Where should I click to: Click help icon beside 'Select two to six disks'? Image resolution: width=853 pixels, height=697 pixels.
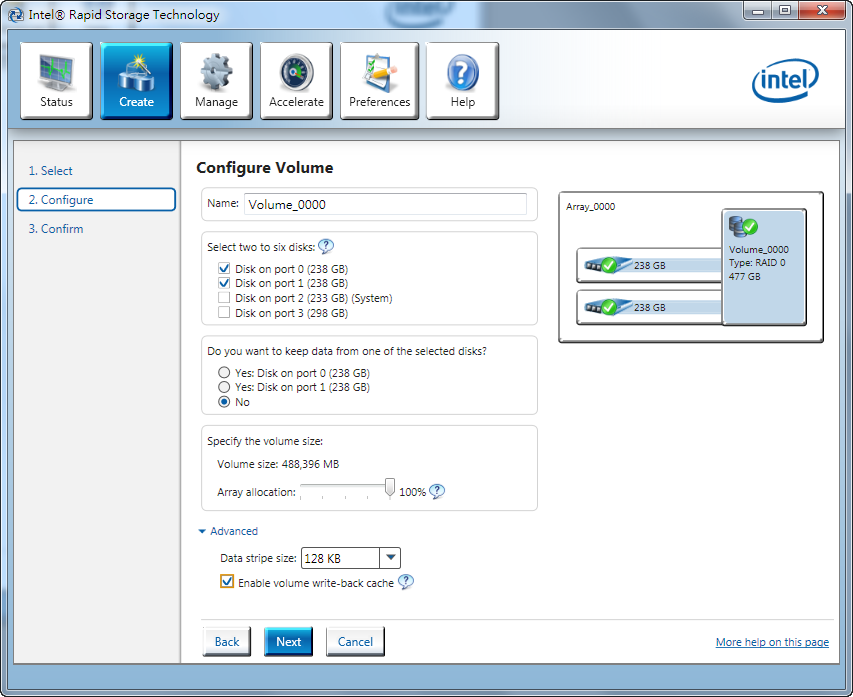326,247
